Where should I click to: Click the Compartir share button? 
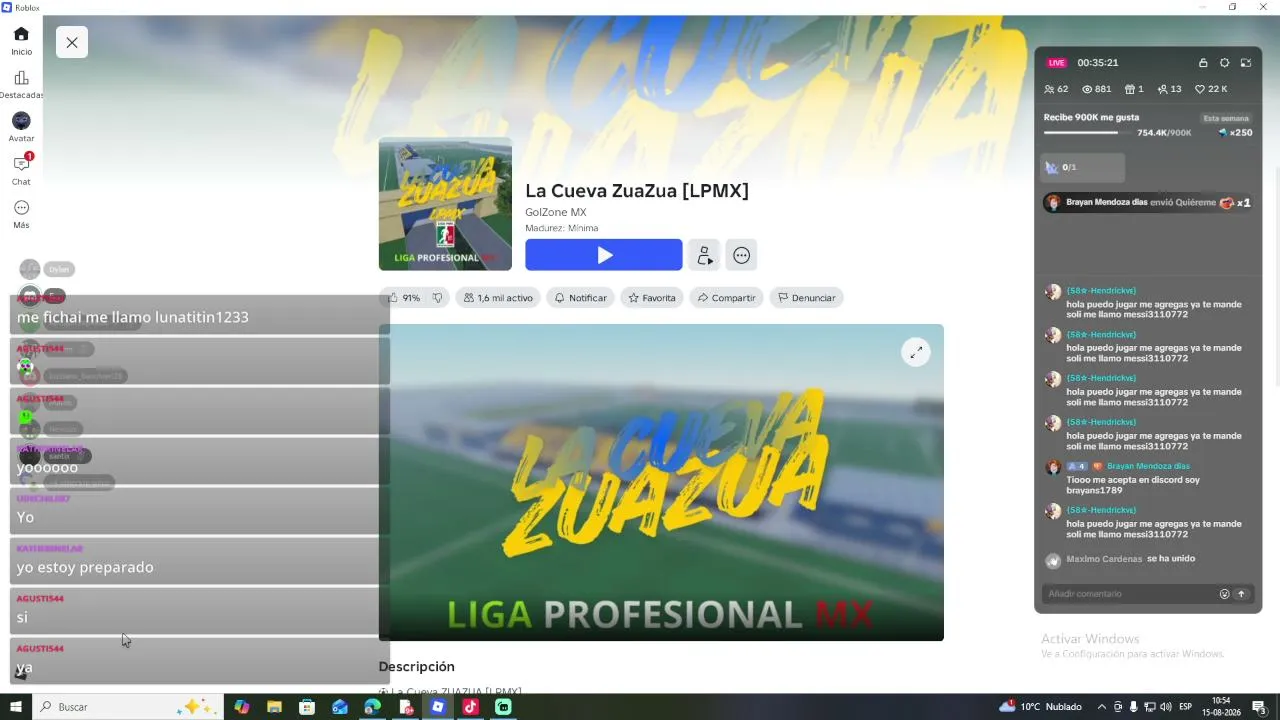click(x=726, y=298)
